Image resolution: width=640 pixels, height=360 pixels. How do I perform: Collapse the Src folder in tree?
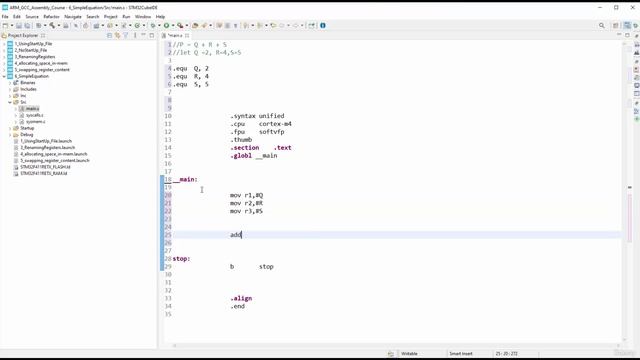coord(10,102)
